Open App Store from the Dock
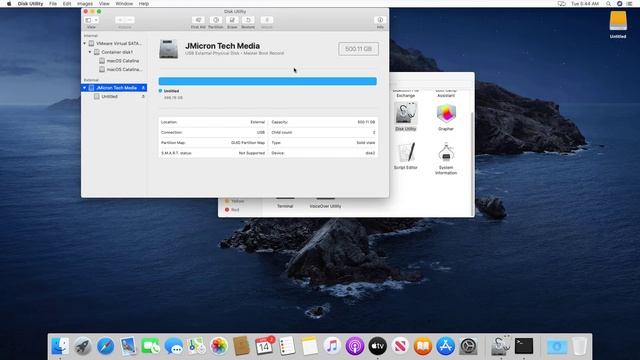The height and width of the screenshot is (360, 640). click(445, 346)
